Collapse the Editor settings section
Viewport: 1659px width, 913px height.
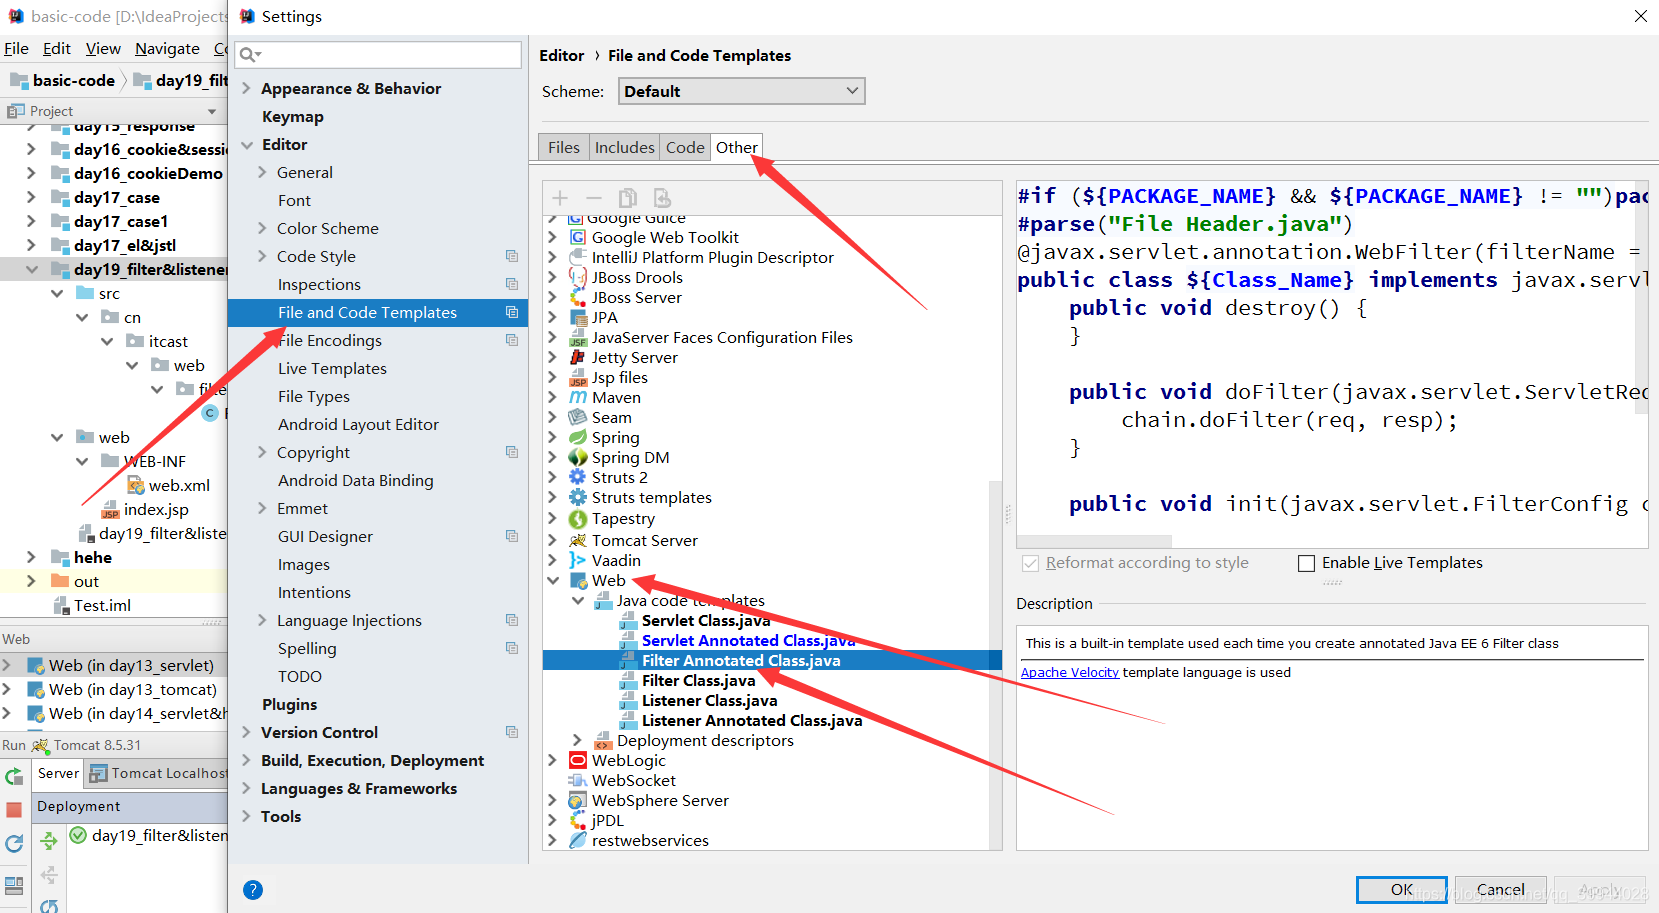click(247, 144)
